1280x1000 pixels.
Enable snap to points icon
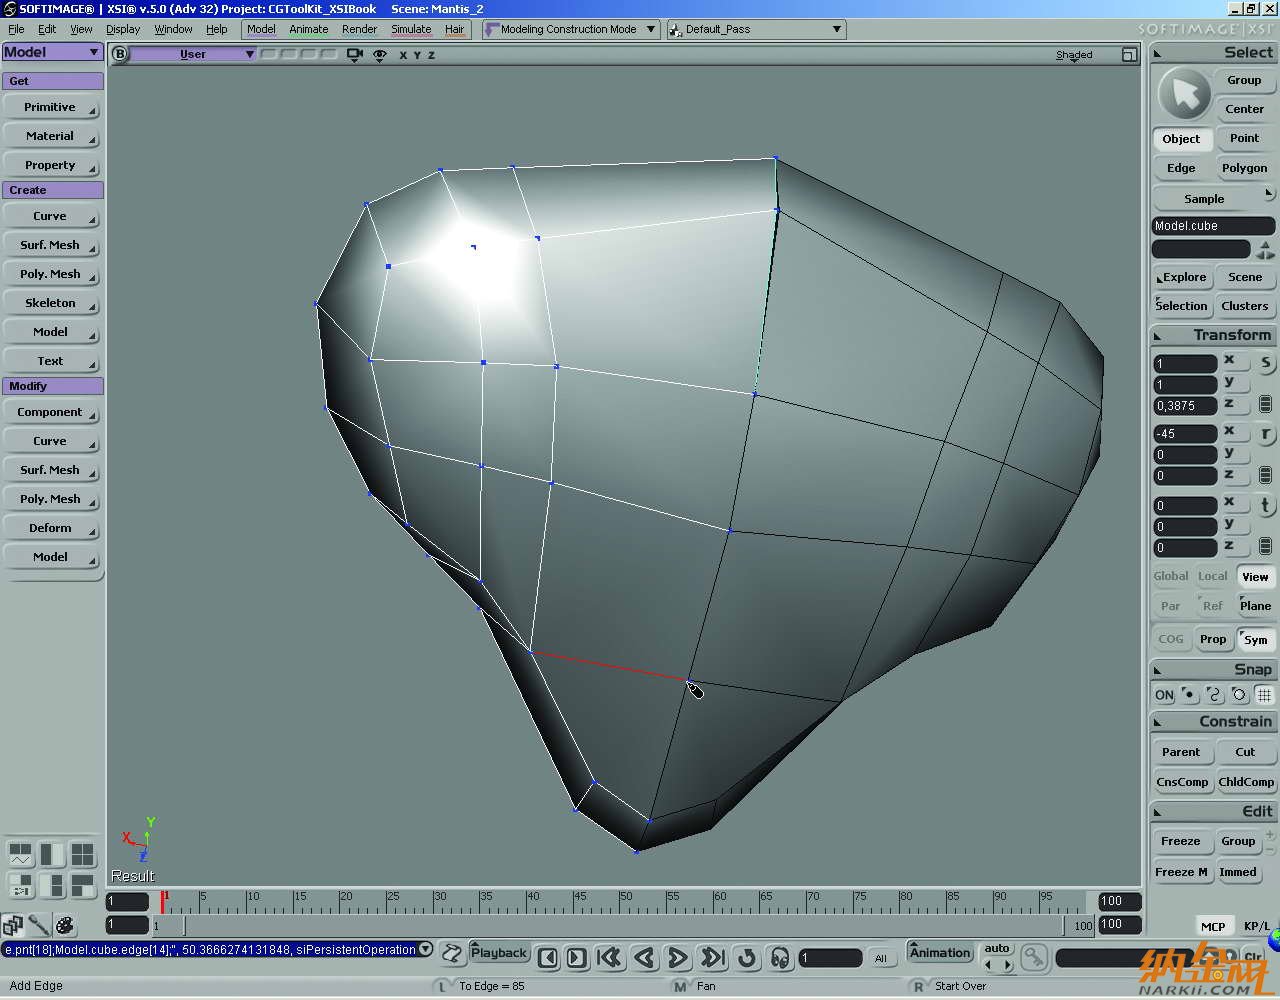(x=1189, y=695)
